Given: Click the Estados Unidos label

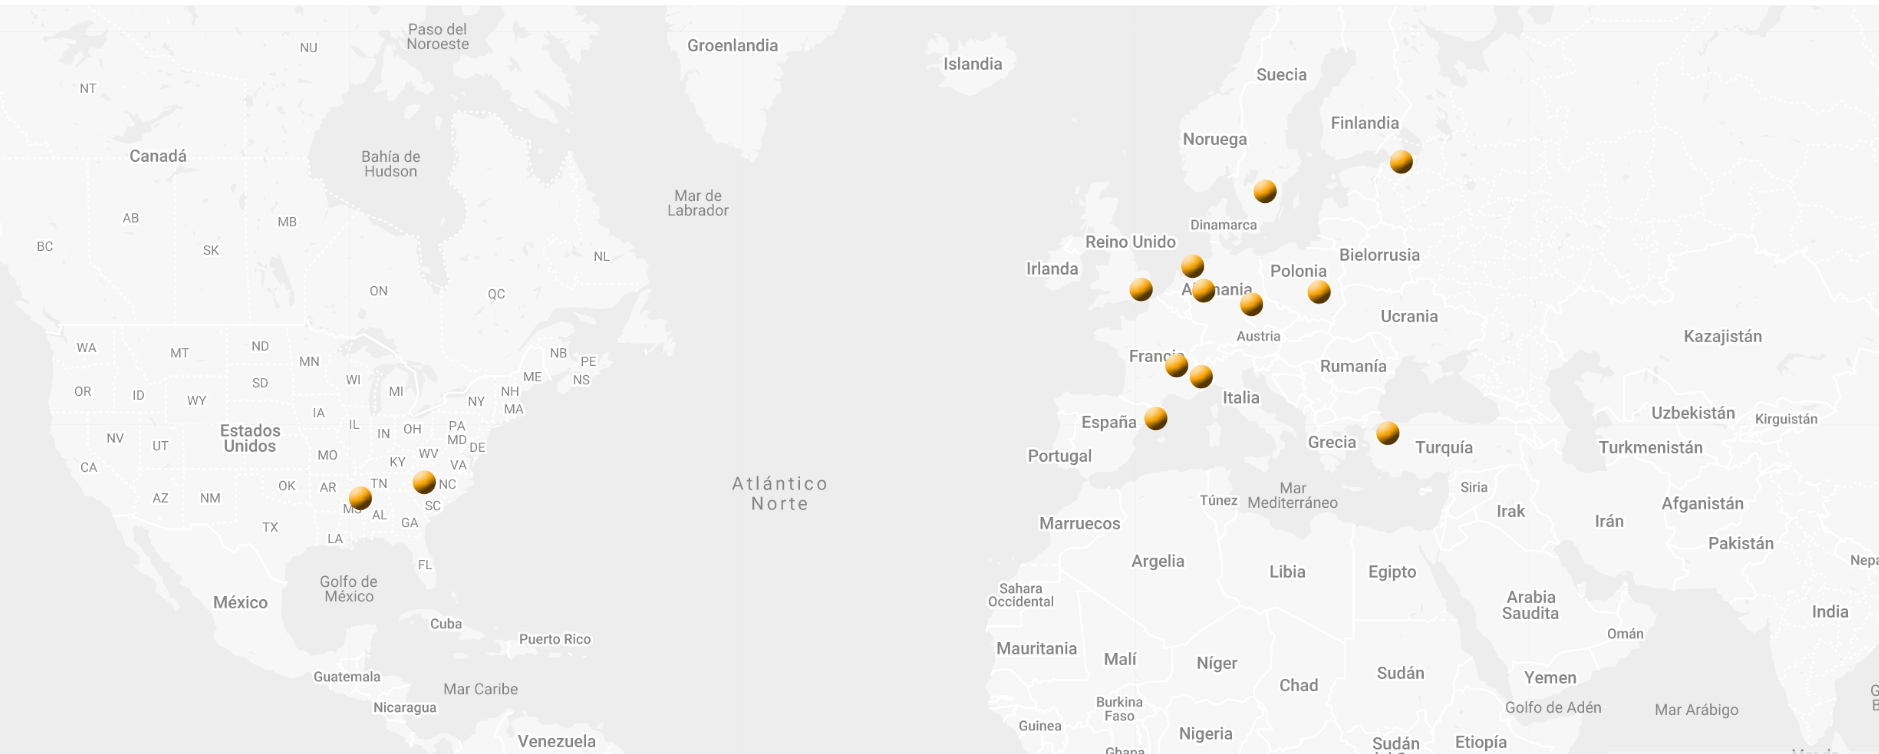Looking at the screenshot, I should click(250, 438).
